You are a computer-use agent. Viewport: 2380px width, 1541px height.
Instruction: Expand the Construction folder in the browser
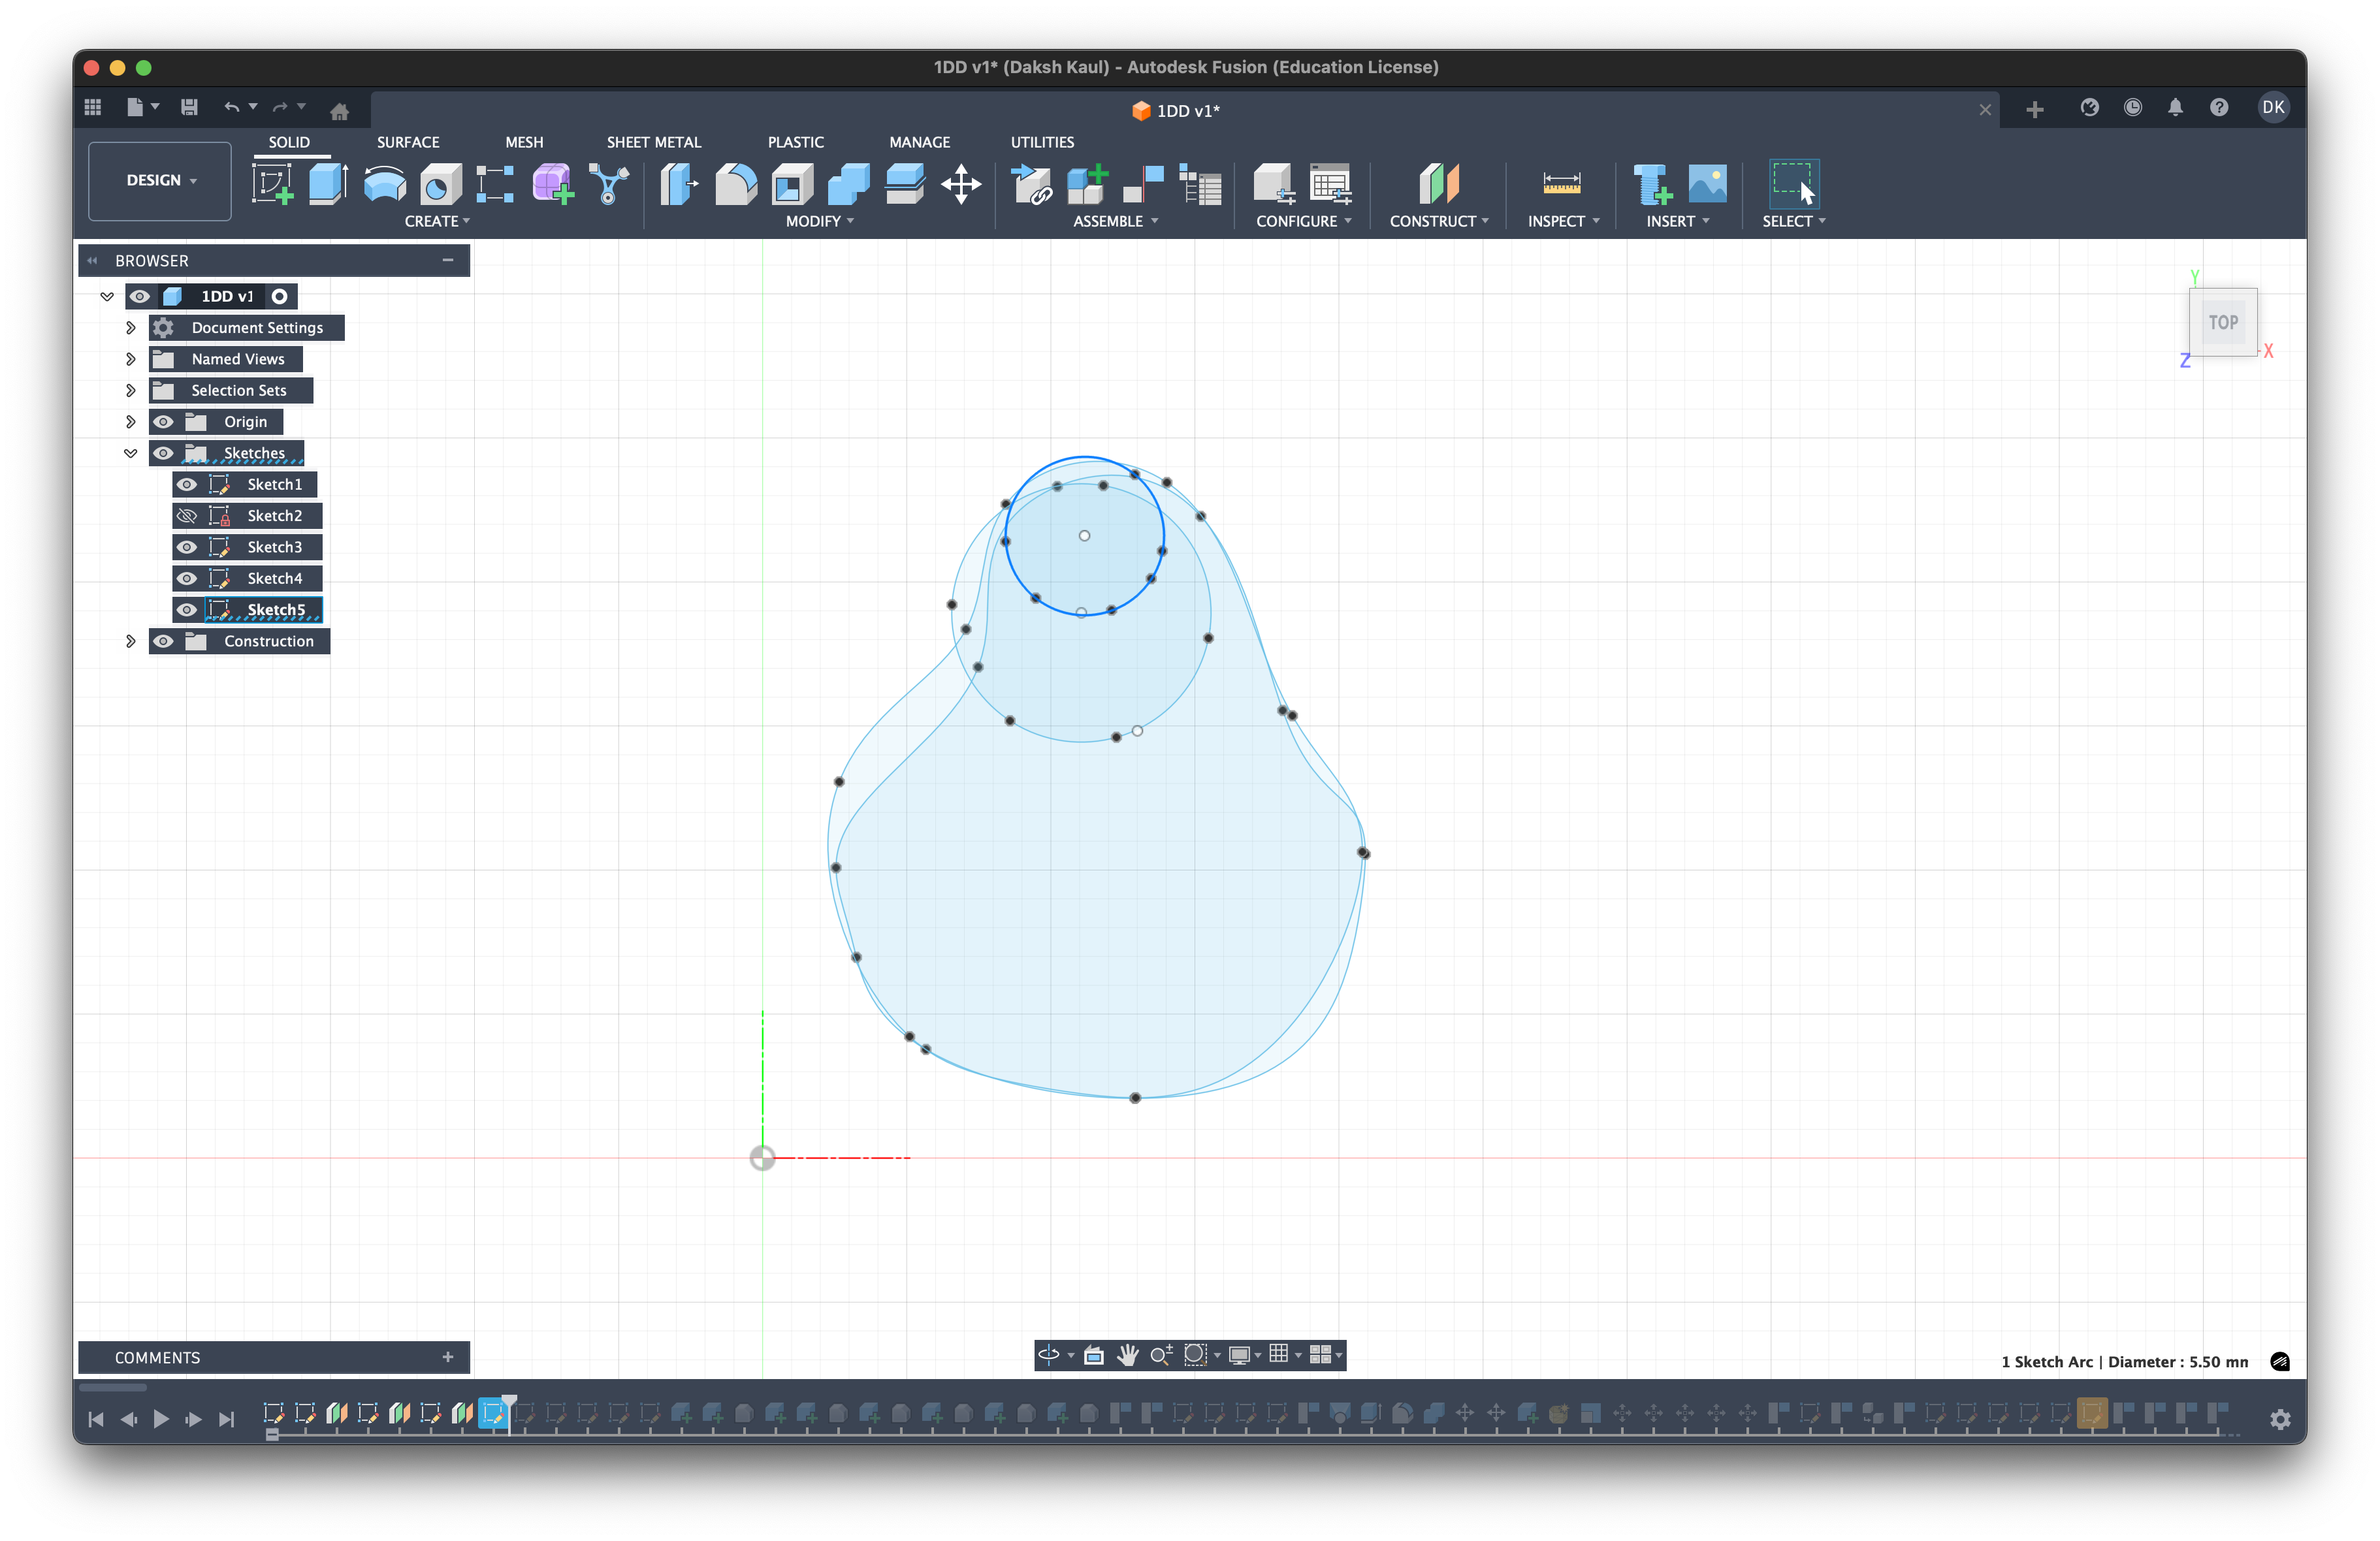point(130,641)
